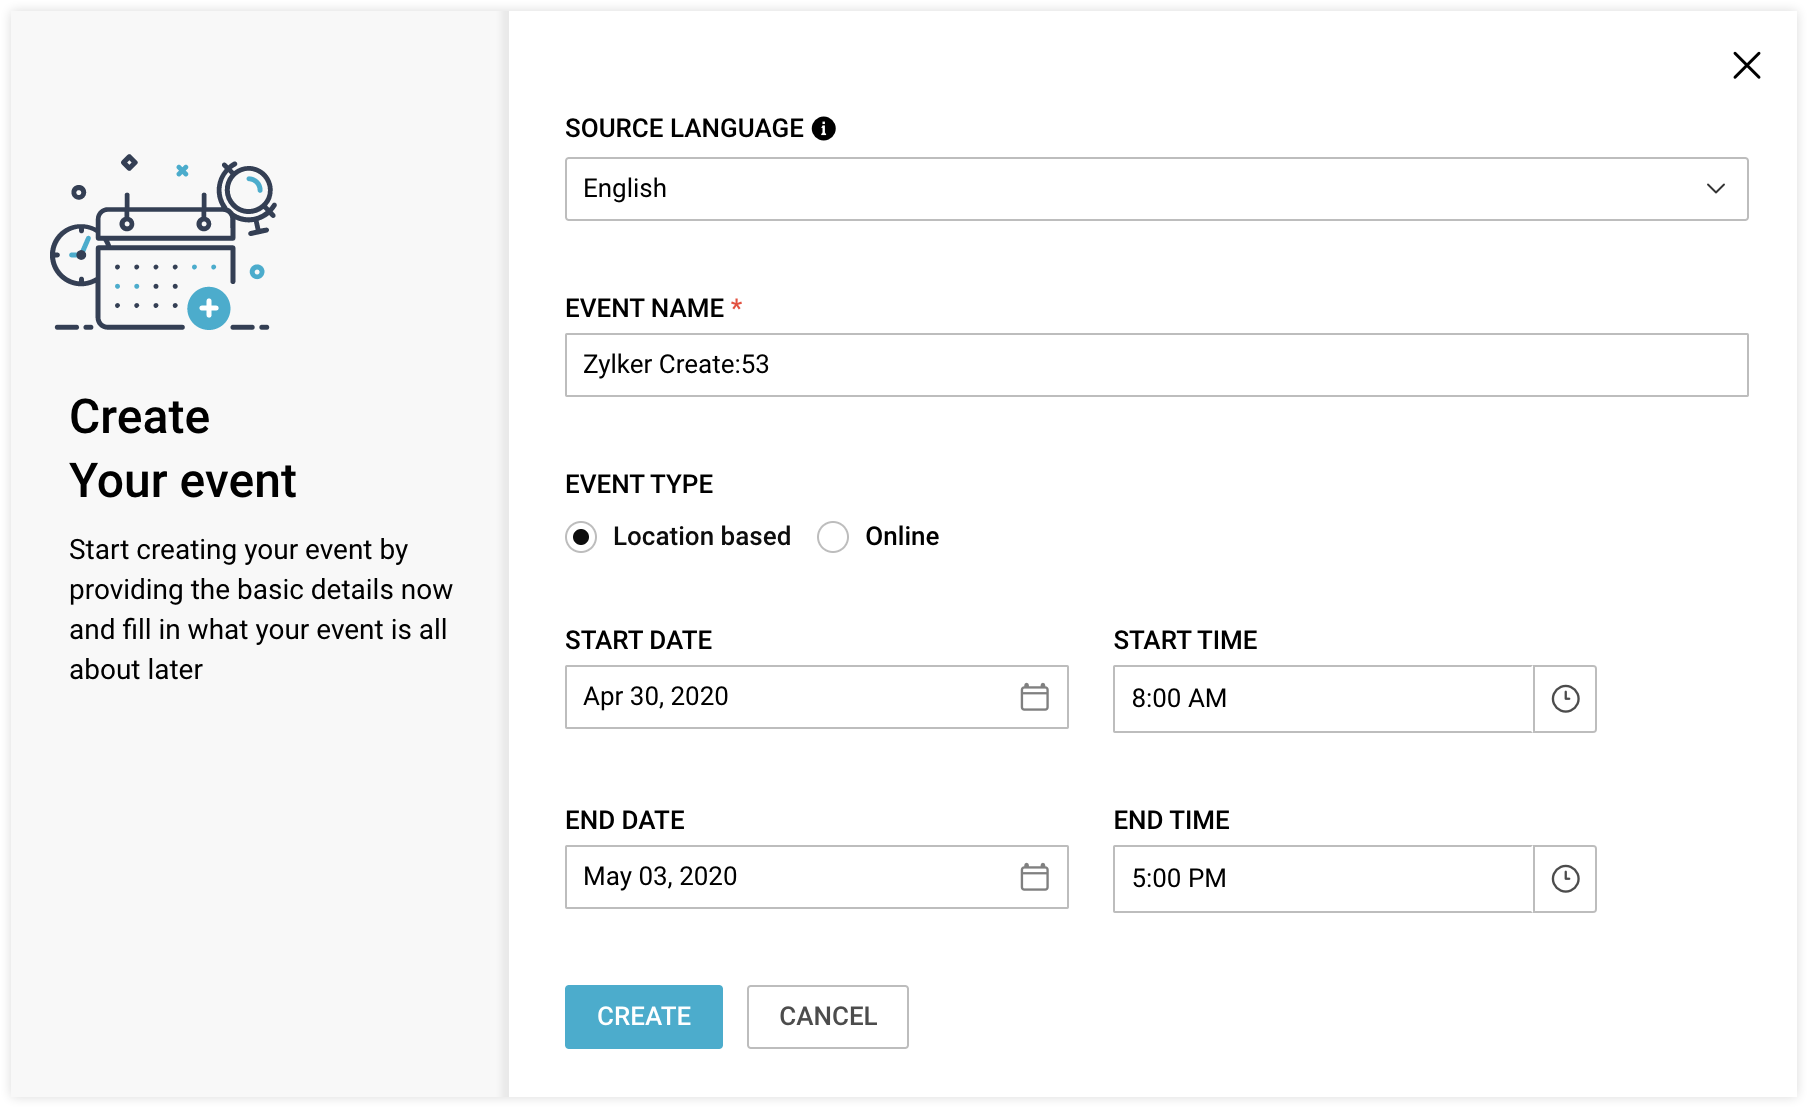1808x1108 pixels.
Task: Focus the Event Name text field
Action: click(x=1156, y=365)
